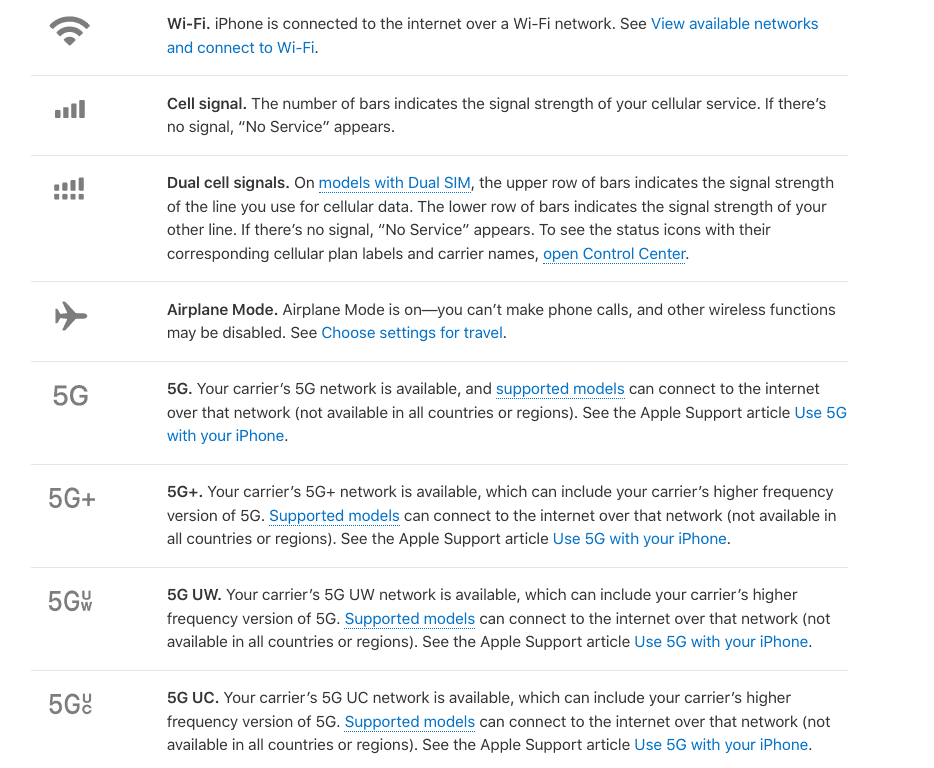934x768 pixels.
Task: Open Use 5G with your iPhone in 5G UW row
Action: coord(721,642)
